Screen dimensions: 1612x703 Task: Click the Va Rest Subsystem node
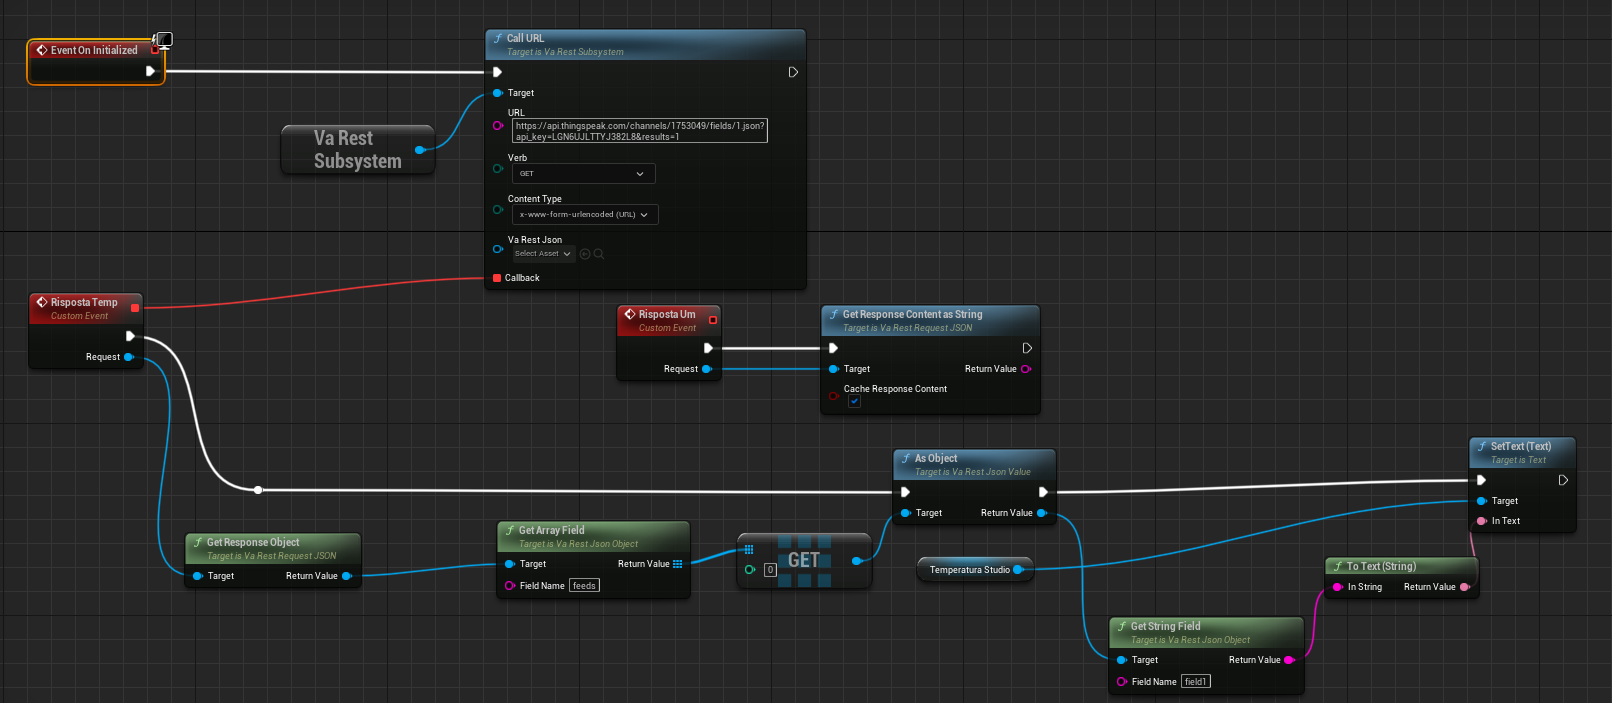(x=357, y=150)
